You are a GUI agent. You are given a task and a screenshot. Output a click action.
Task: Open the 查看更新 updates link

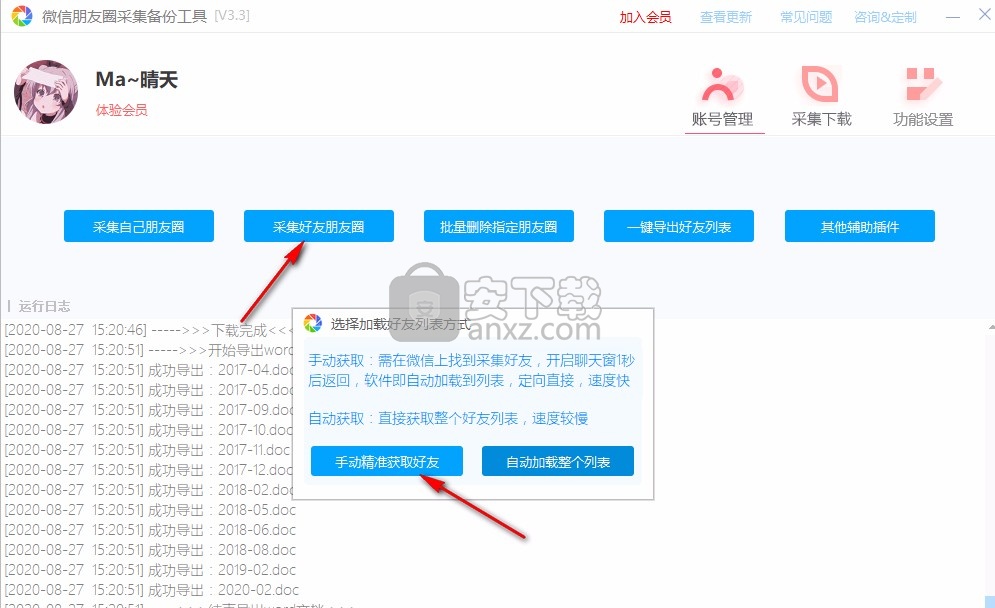[725, 17]
